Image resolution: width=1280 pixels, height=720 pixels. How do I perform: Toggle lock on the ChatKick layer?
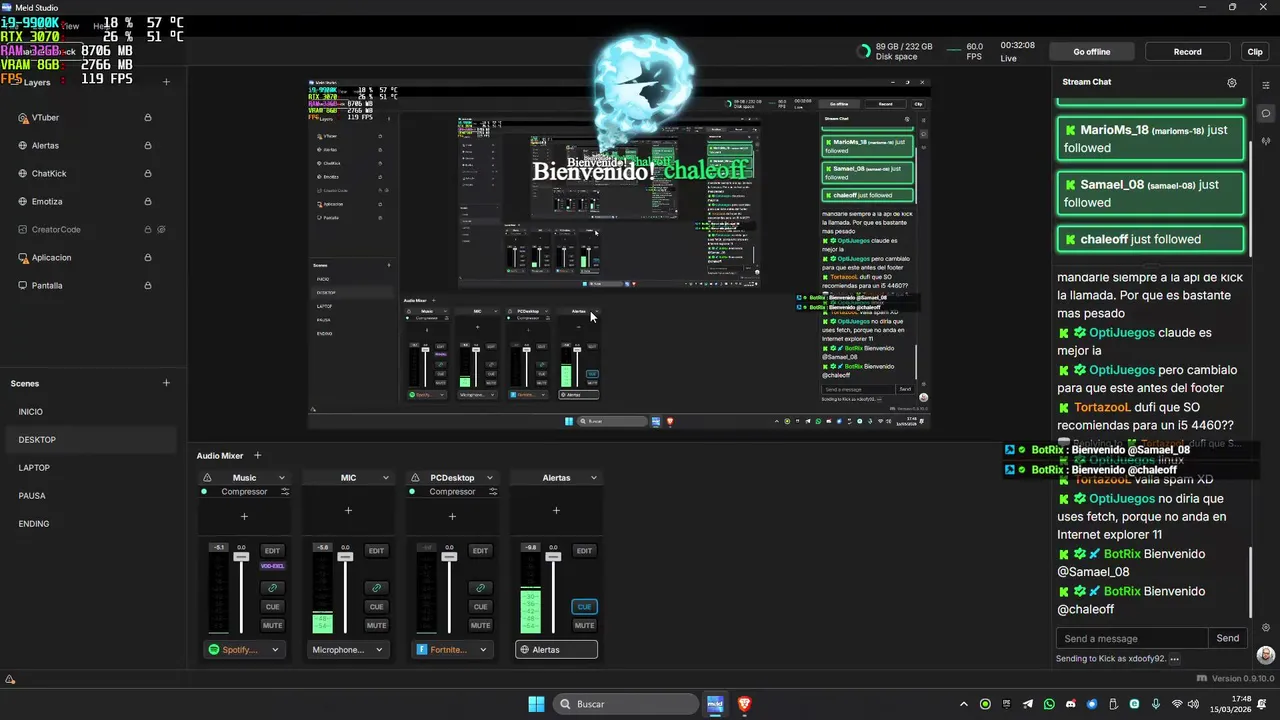tap(148, 174)
